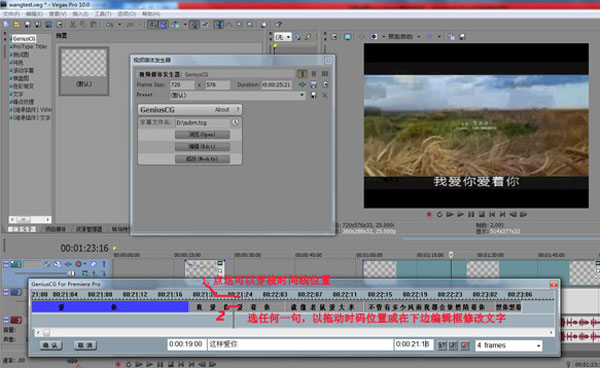The image size is (600, 368).
Task: Click the Delete preset X icon
Action: click(x=325, y=95)
